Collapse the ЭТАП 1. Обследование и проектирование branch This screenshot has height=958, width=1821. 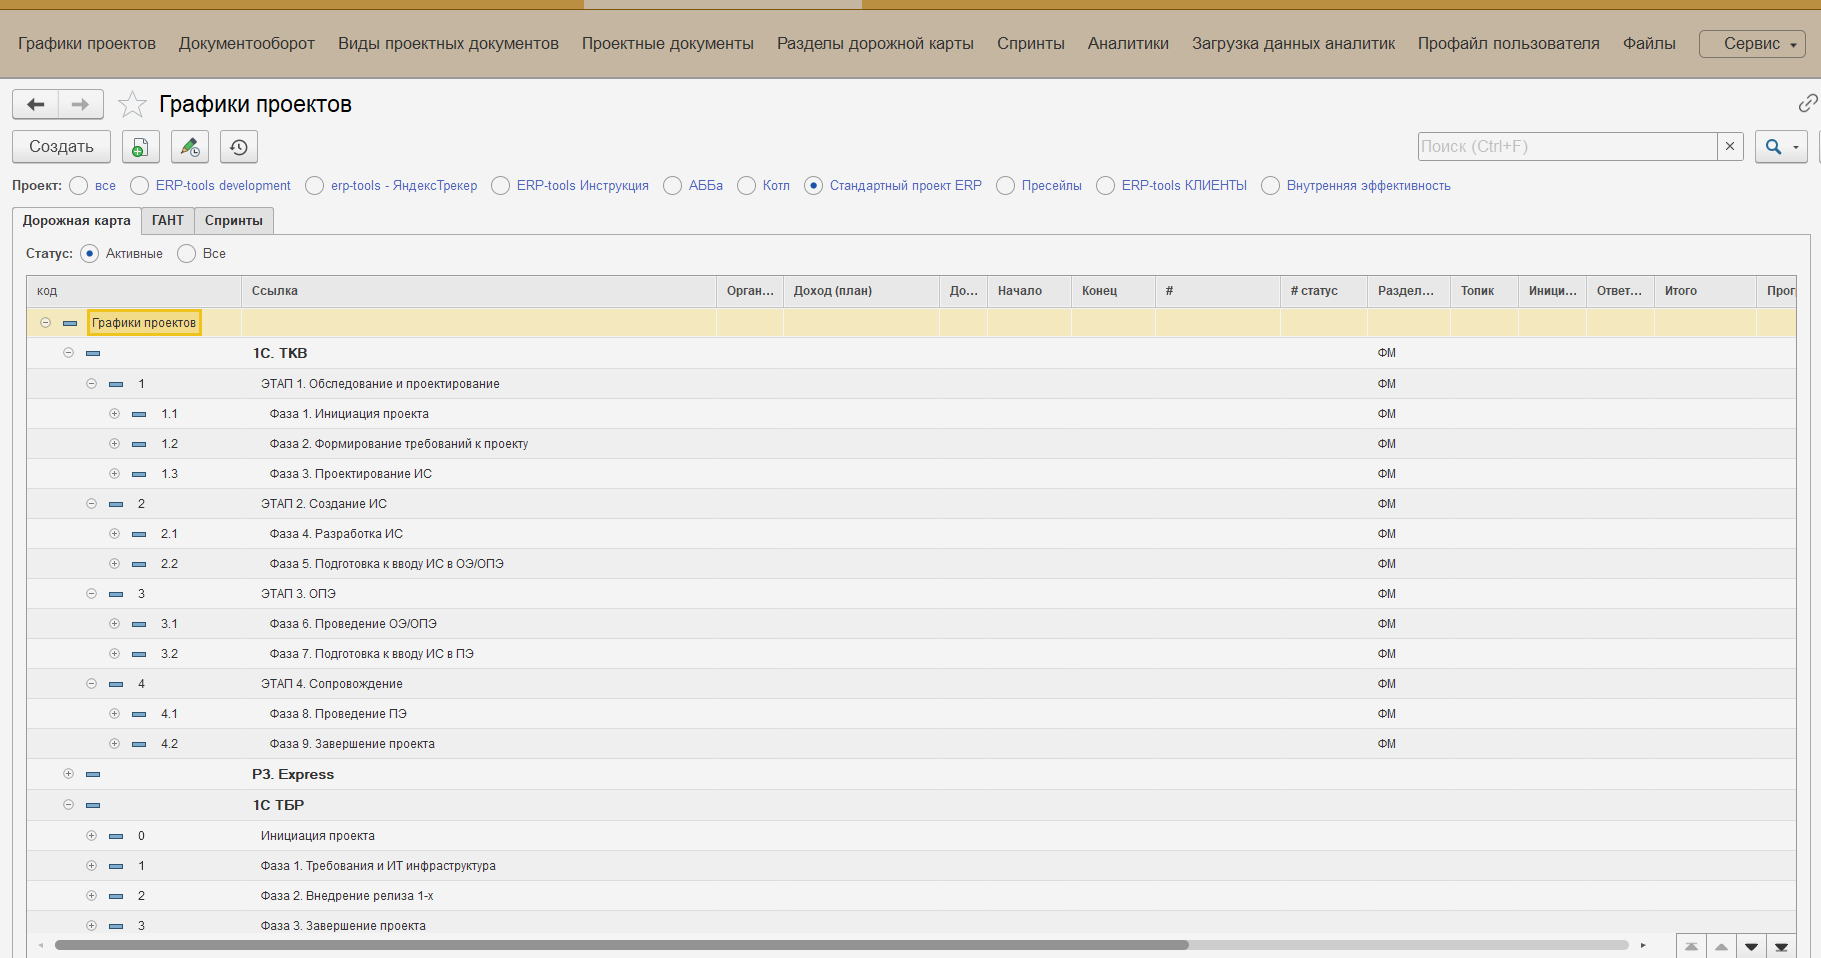pyautogui.click(x=91, y=384)
